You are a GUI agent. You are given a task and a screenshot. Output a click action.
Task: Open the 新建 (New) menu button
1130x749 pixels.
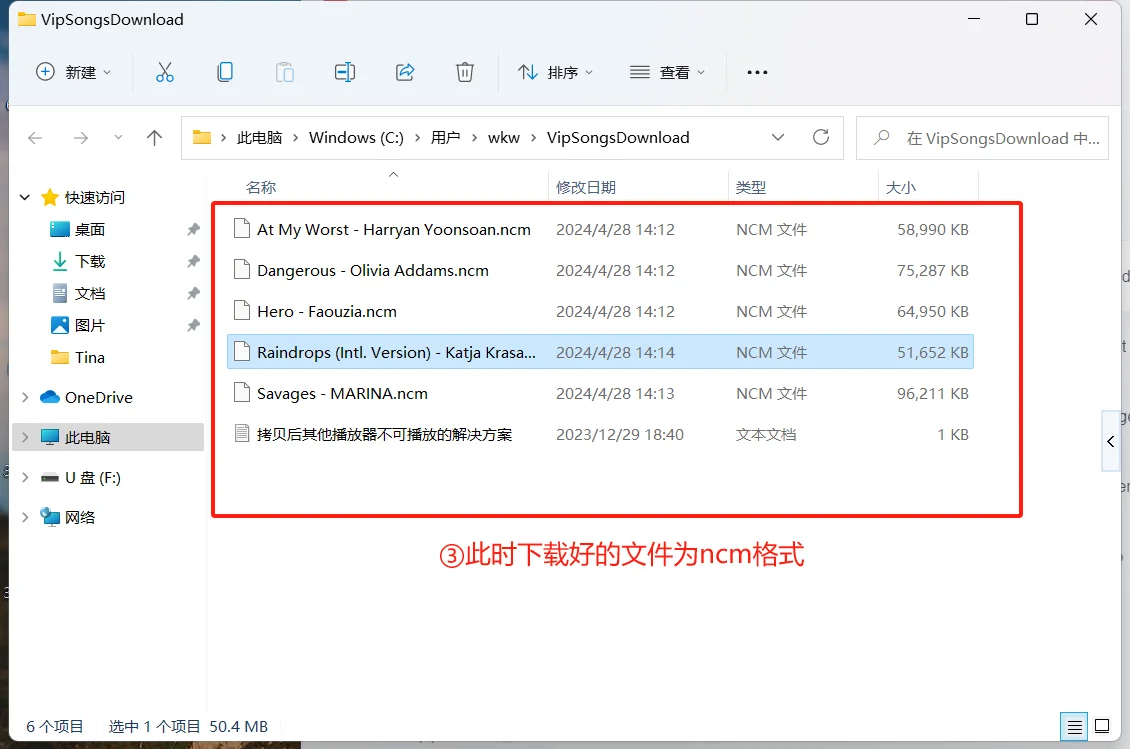click(74, 72)
